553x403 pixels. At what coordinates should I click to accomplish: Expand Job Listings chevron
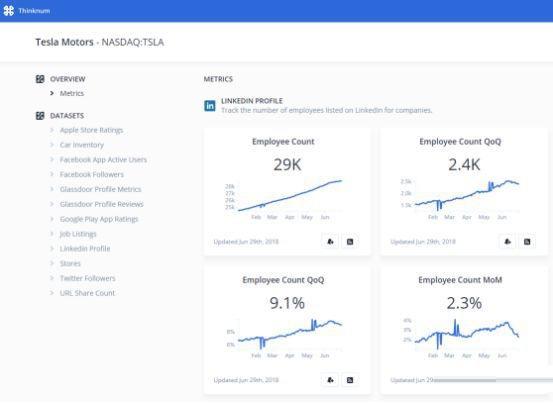52,234
